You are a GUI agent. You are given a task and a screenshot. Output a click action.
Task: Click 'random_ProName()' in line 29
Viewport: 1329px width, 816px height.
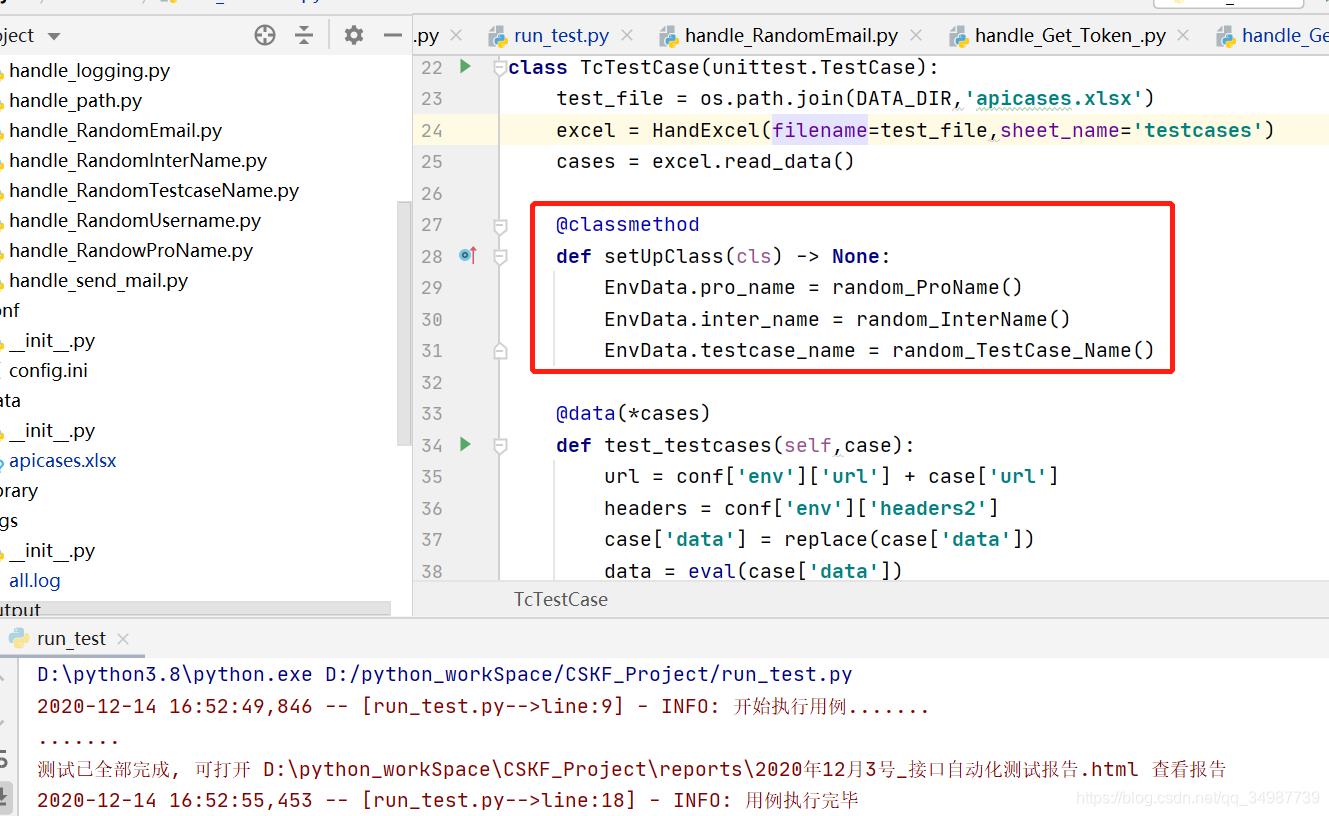coord(927,288)
